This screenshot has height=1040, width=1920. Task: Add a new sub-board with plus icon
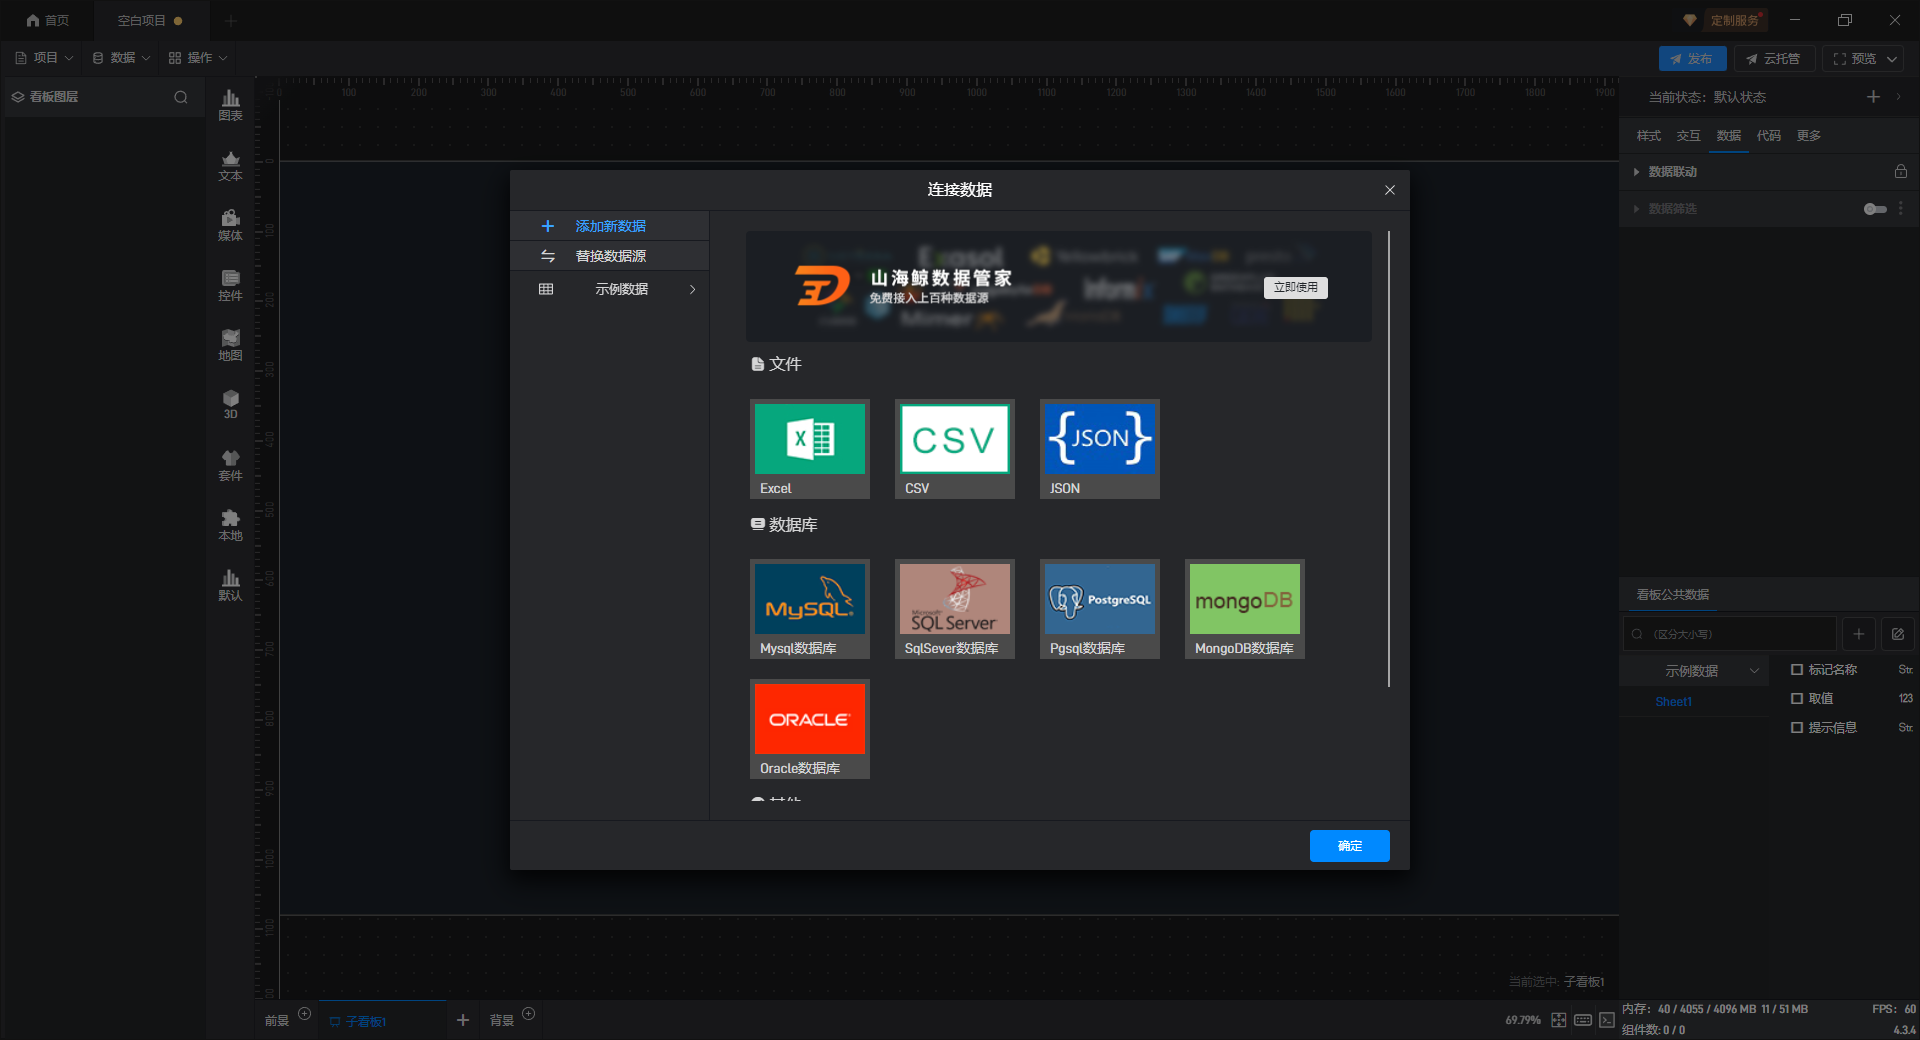tap(463, 1020)
